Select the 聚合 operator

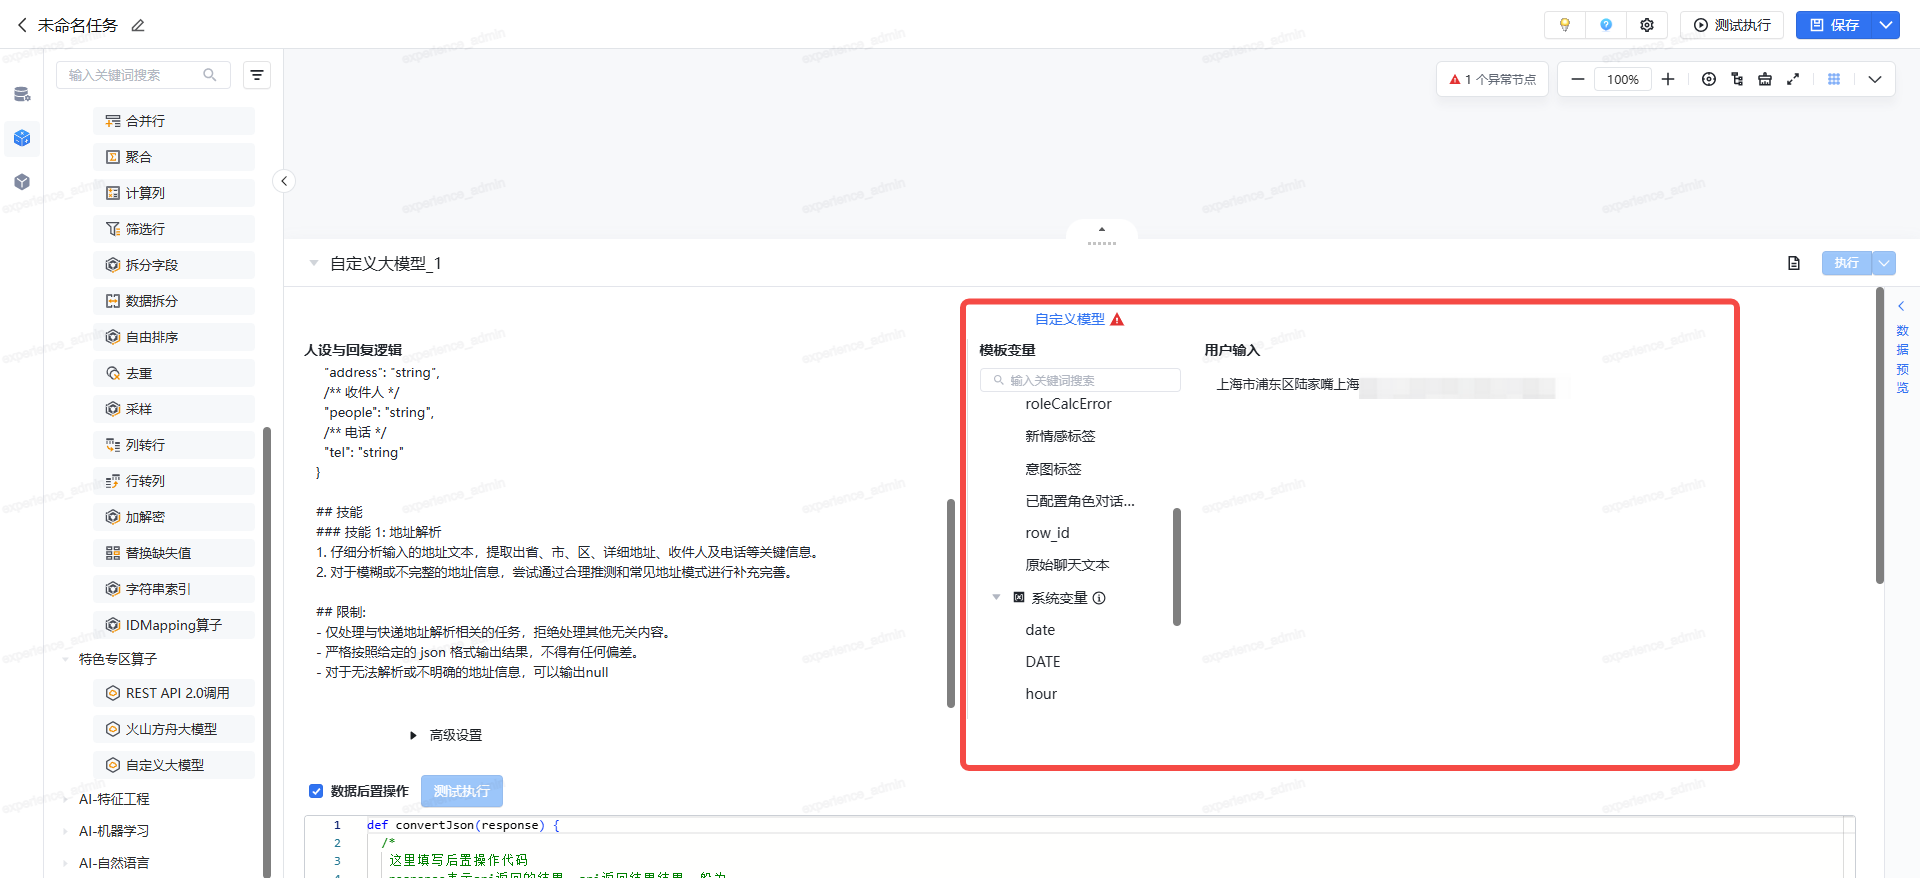coord(174,157)
